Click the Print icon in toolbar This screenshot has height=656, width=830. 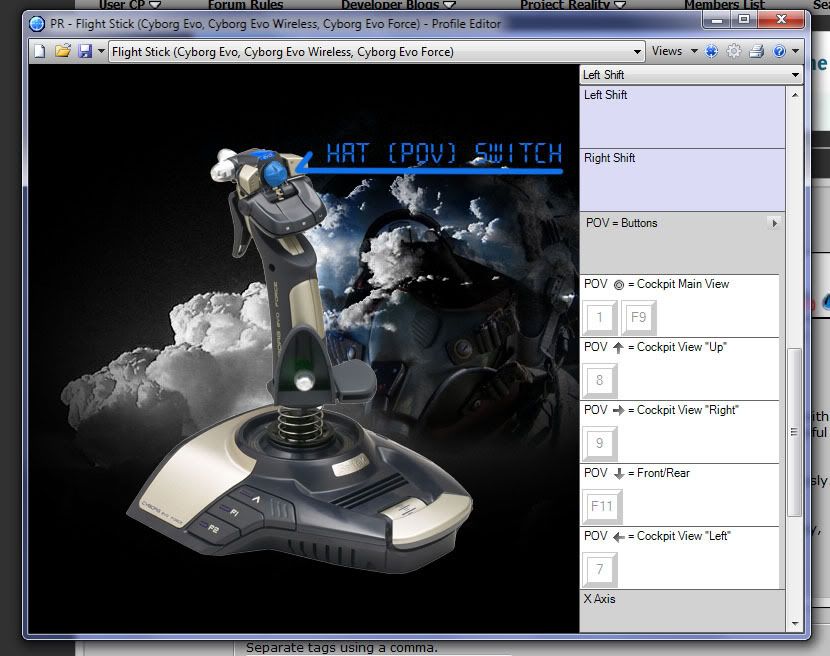[757, 51]
